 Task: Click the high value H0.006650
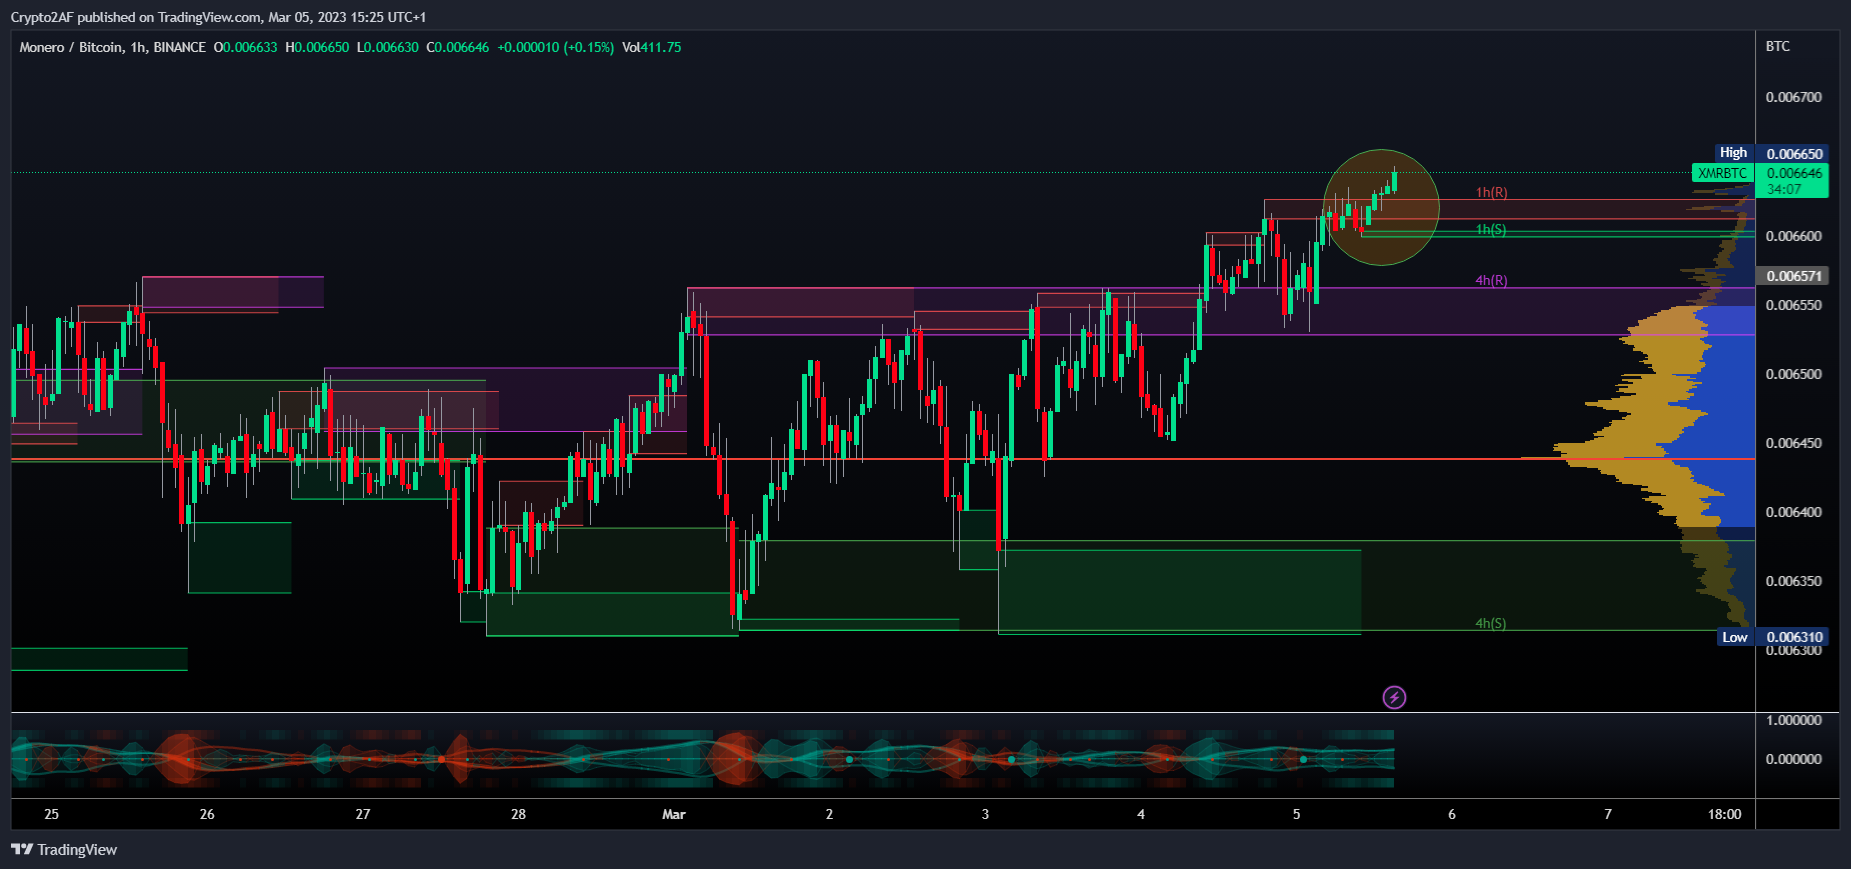pos(317,47)
